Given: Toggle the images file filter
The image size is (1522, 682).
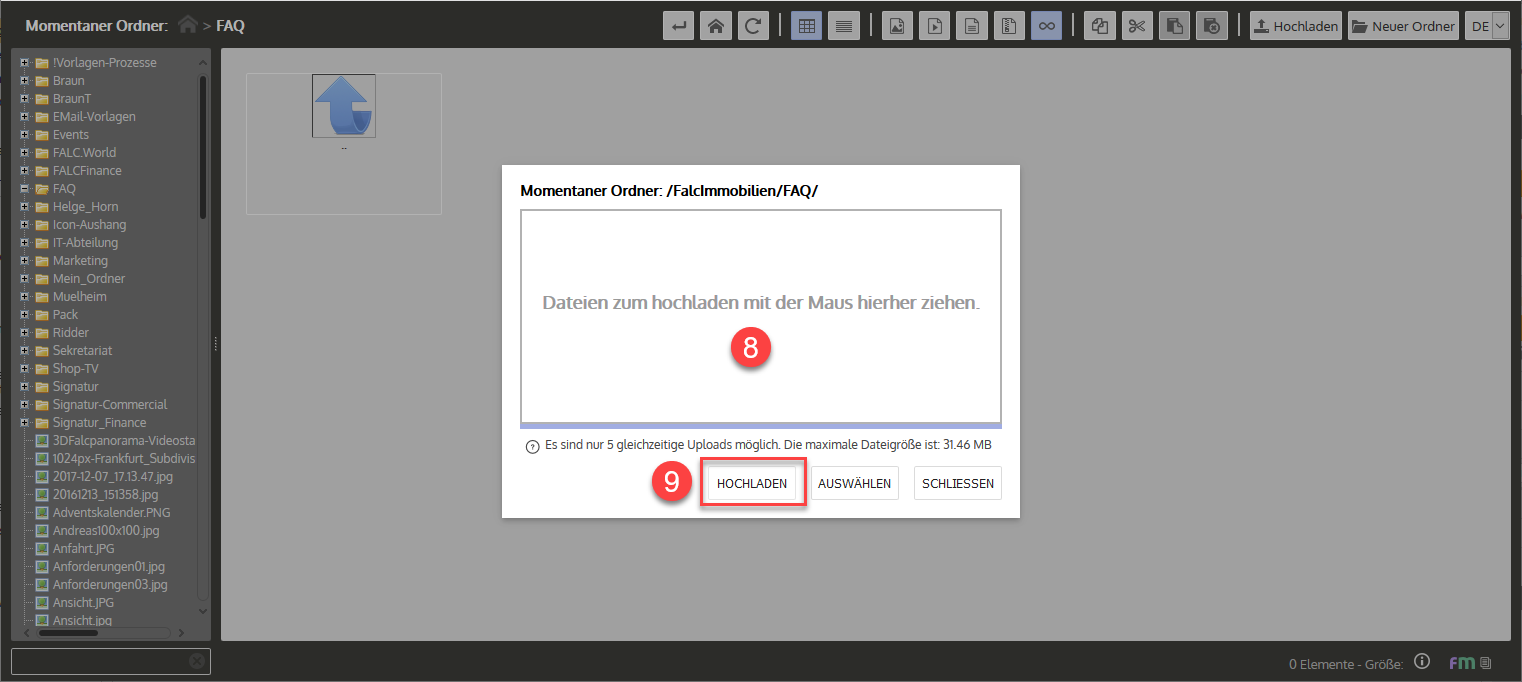Looking at the screenshot, I should coord(897,26).
